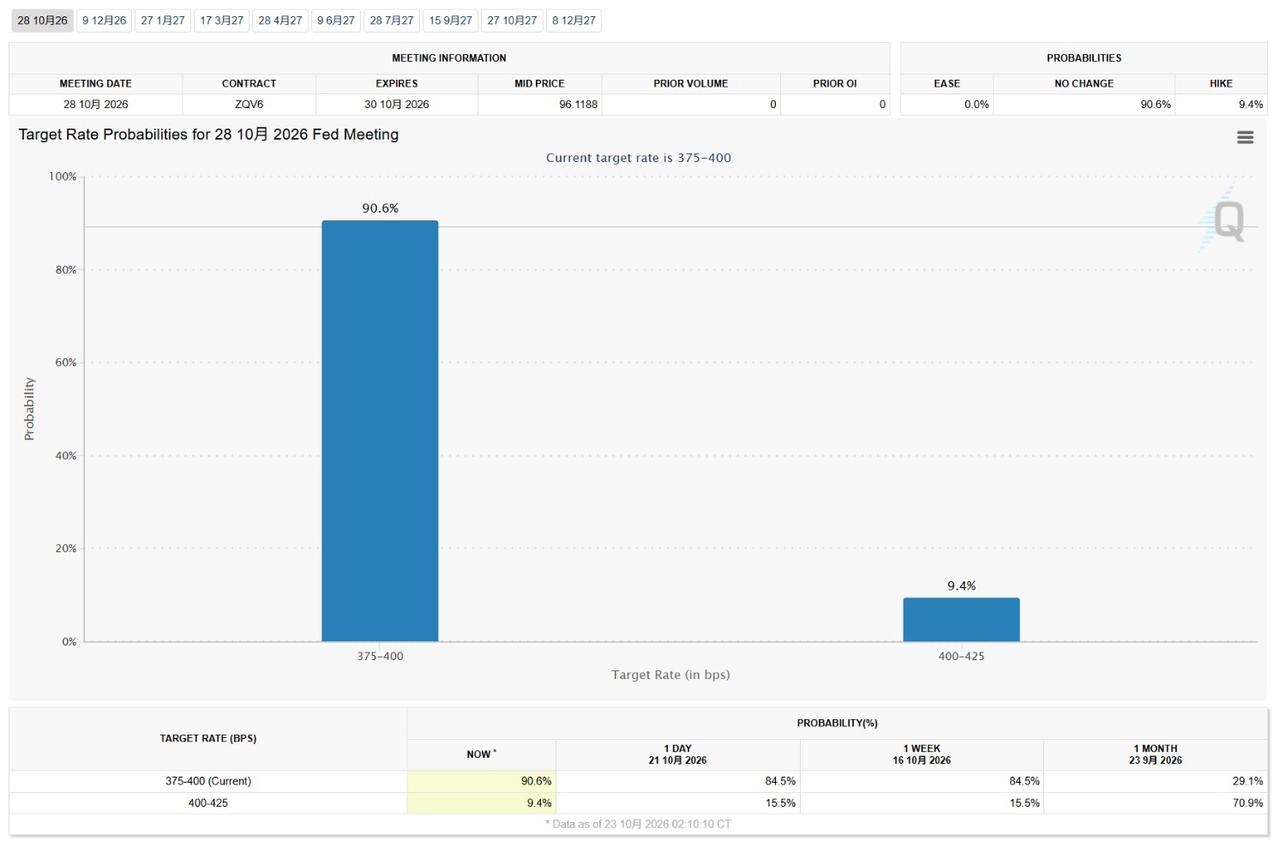Image resolution: width=1280 pixels, height=847 pixels.
Task: Click the 400-425 target rate row label
Action: point(208,803)
